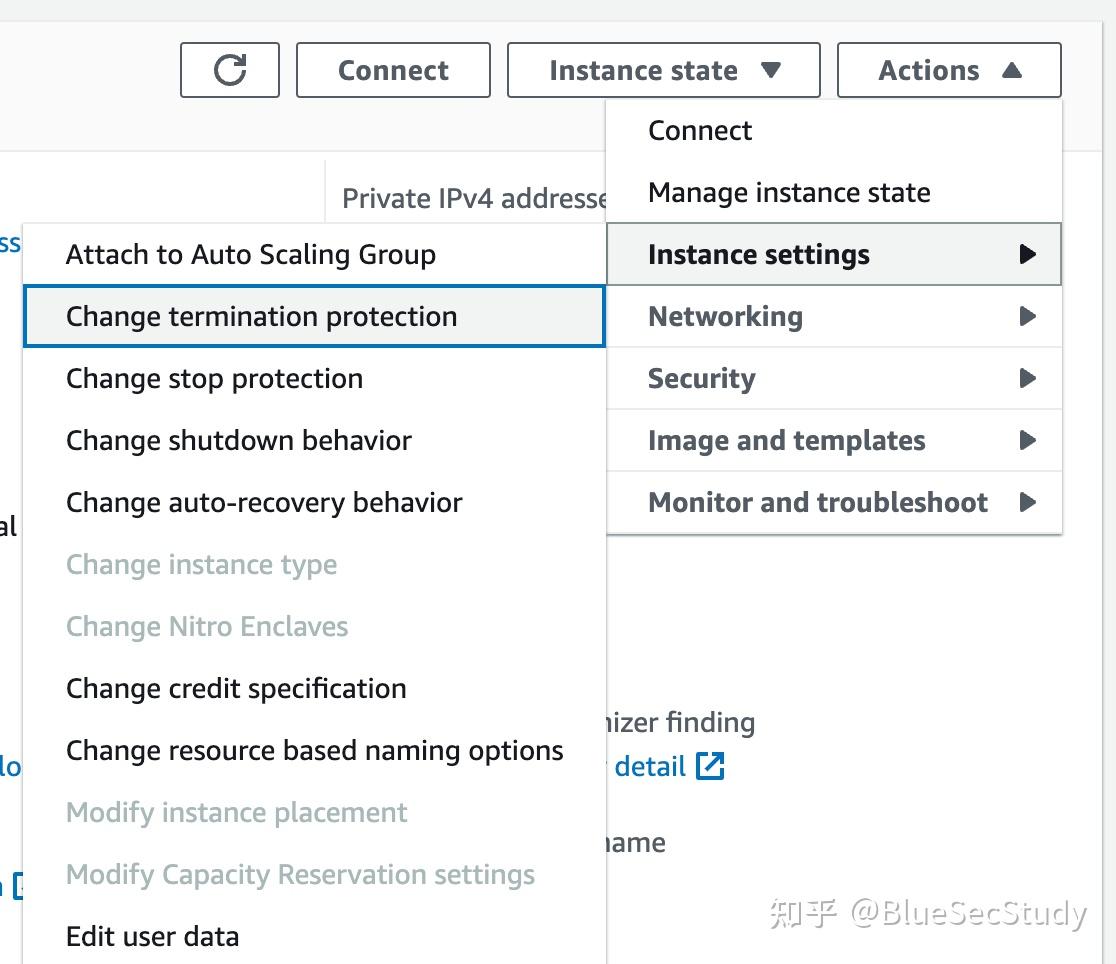Viewport: 1116px width, 964px height.
Task: Click the Connect button in toolbar
Action: pyautogui.click(x=393, y=70)
